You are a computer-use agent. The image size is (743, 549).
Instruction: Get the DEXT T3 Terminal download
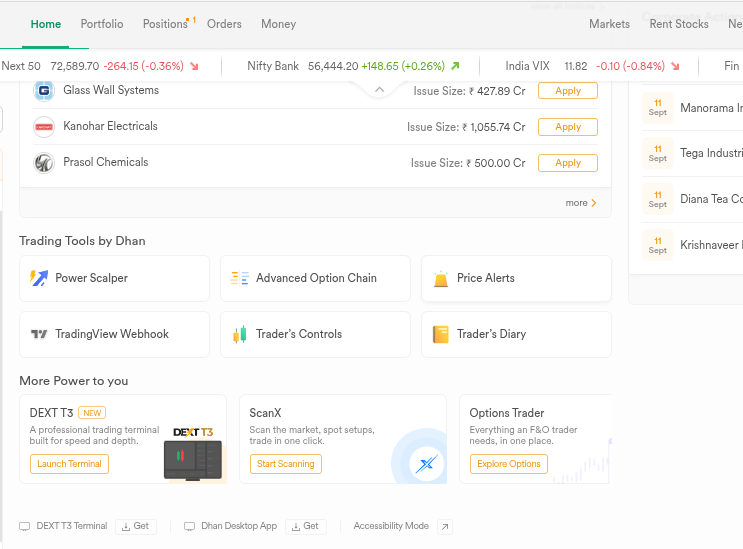click(136, 526)
